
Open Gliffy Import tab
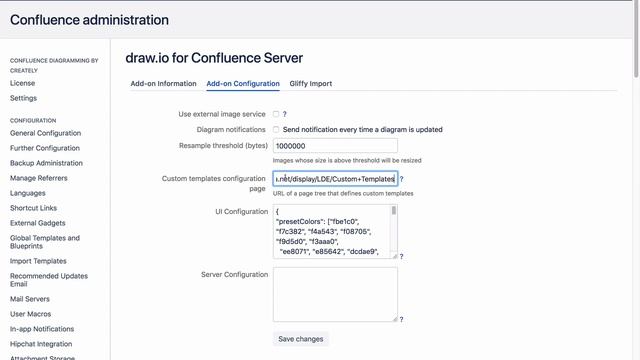click(311, 84)
